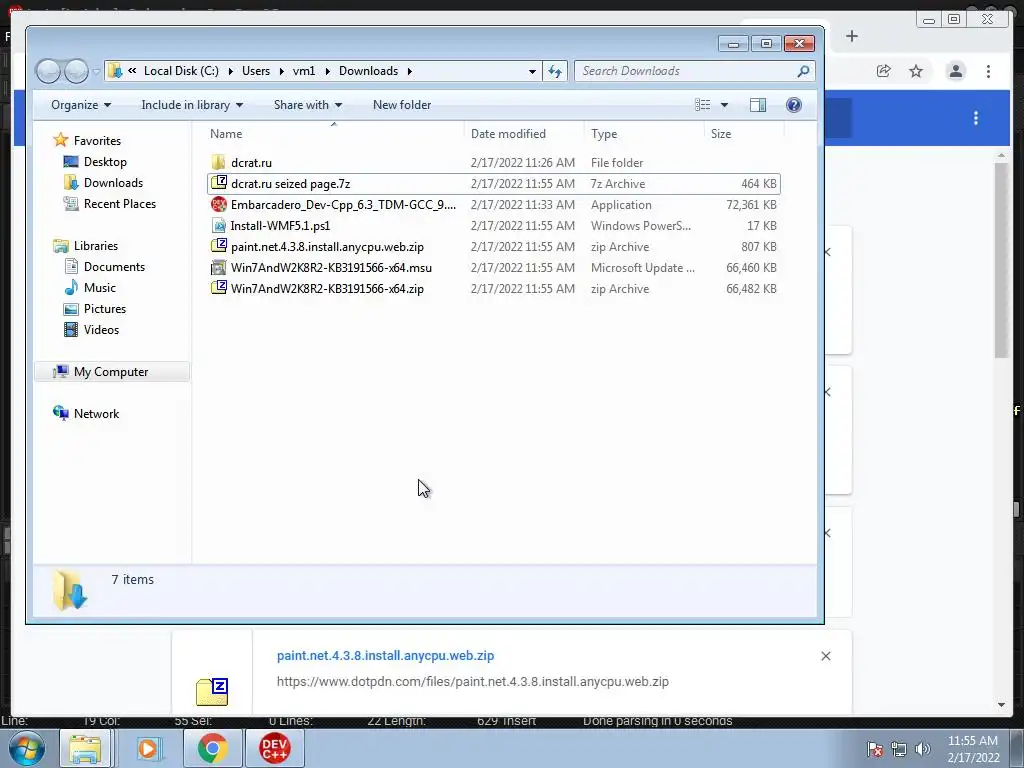Select Win7AndW2K8R2-KB3191566-x64.zip file icon

coord(219,288)
